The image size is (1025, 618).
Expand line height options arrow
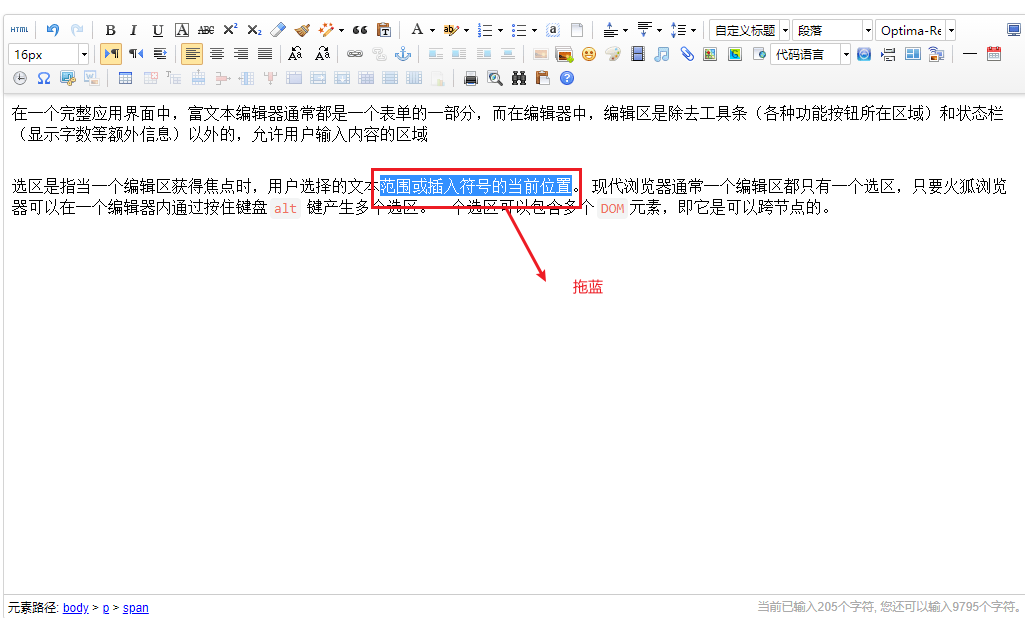(x=694, y=31)
